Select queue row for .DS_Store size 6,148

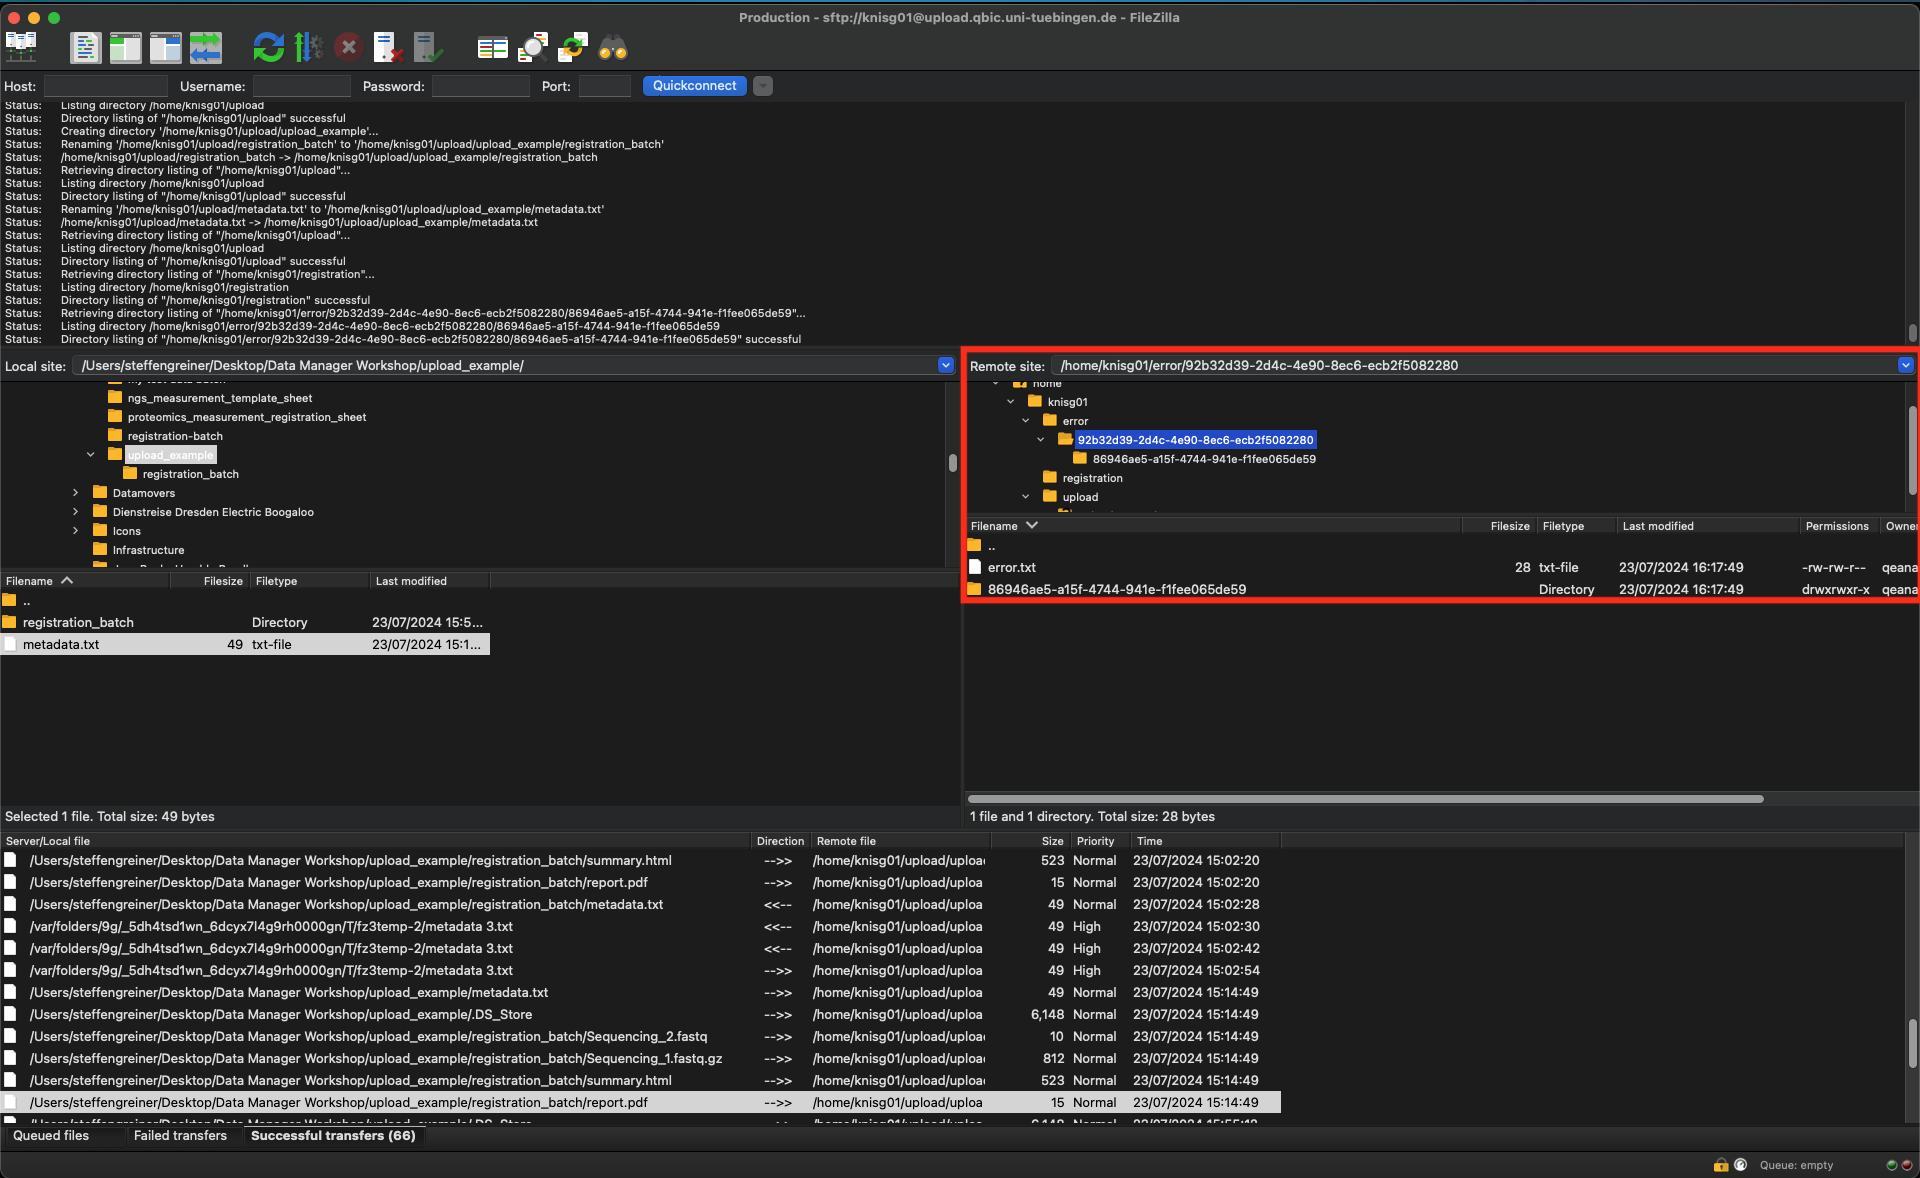[640, 1014]
